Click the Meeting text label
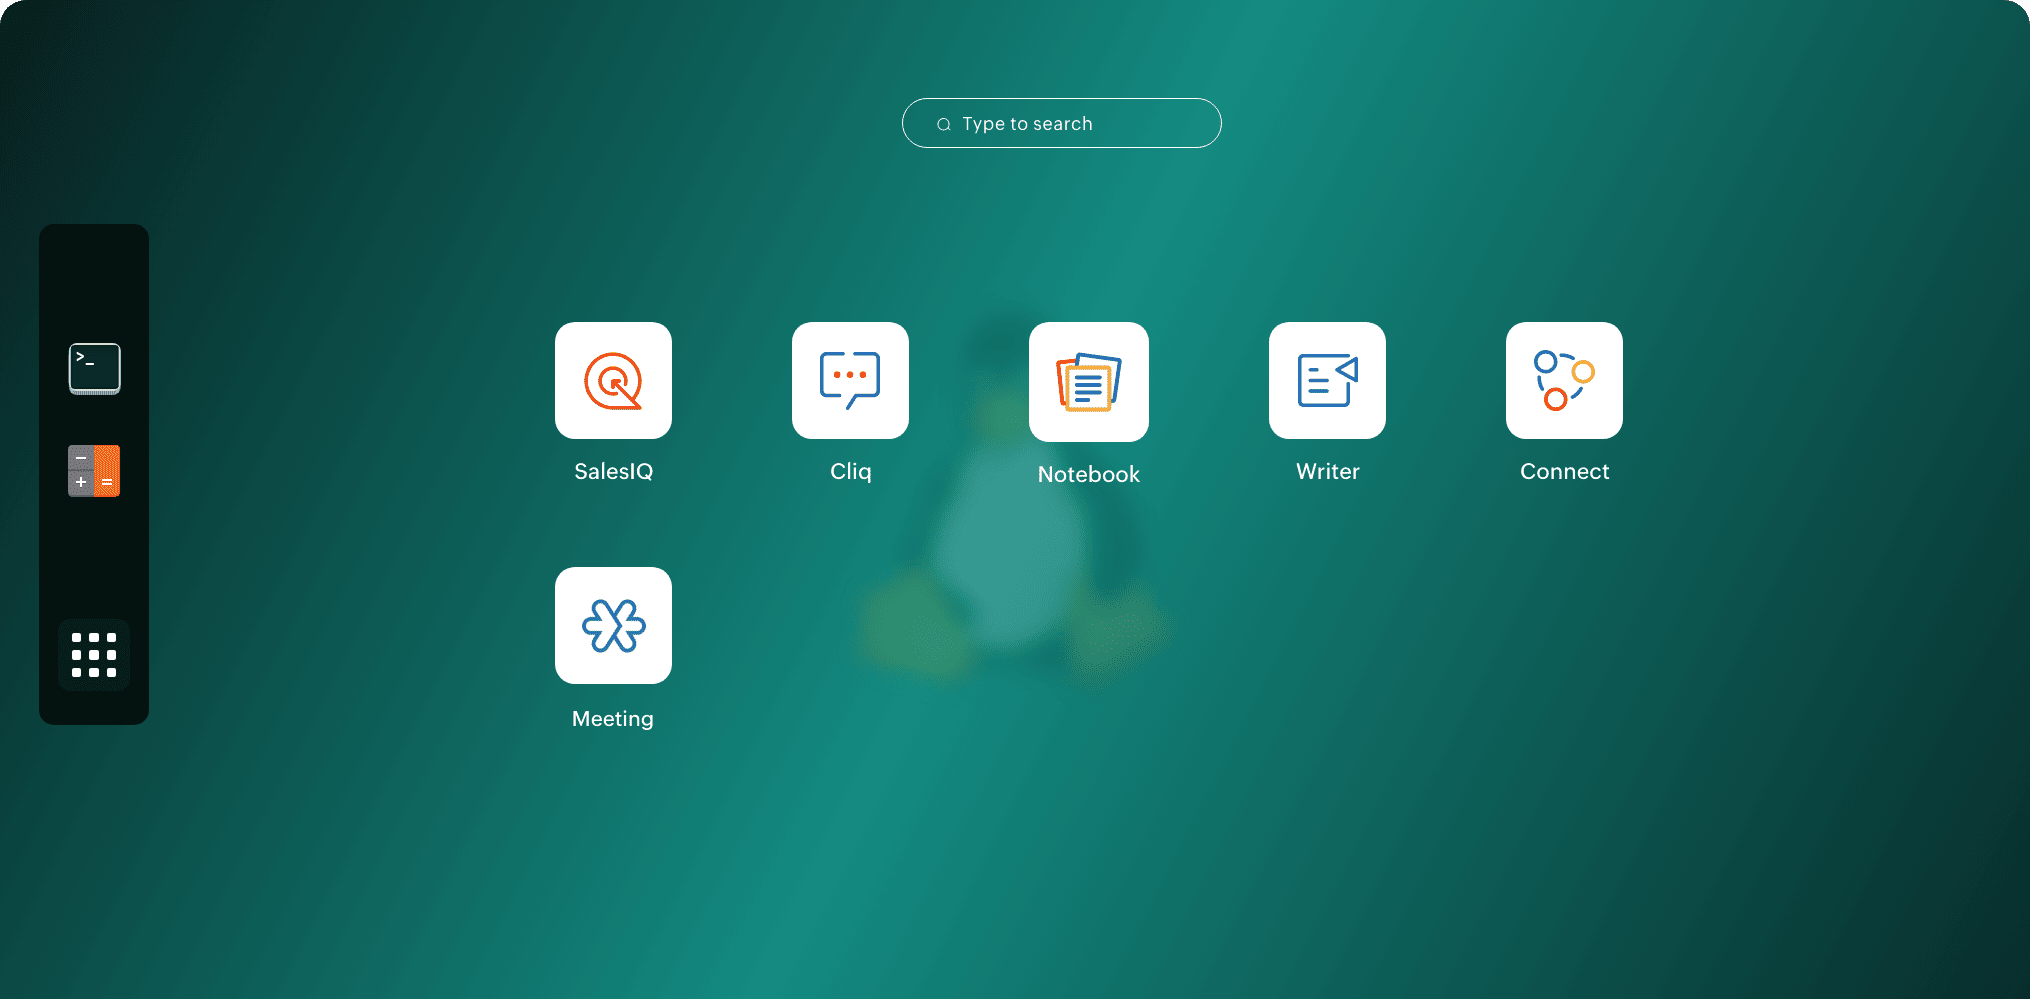This screenshot has height=999, width=2030. 613,718
